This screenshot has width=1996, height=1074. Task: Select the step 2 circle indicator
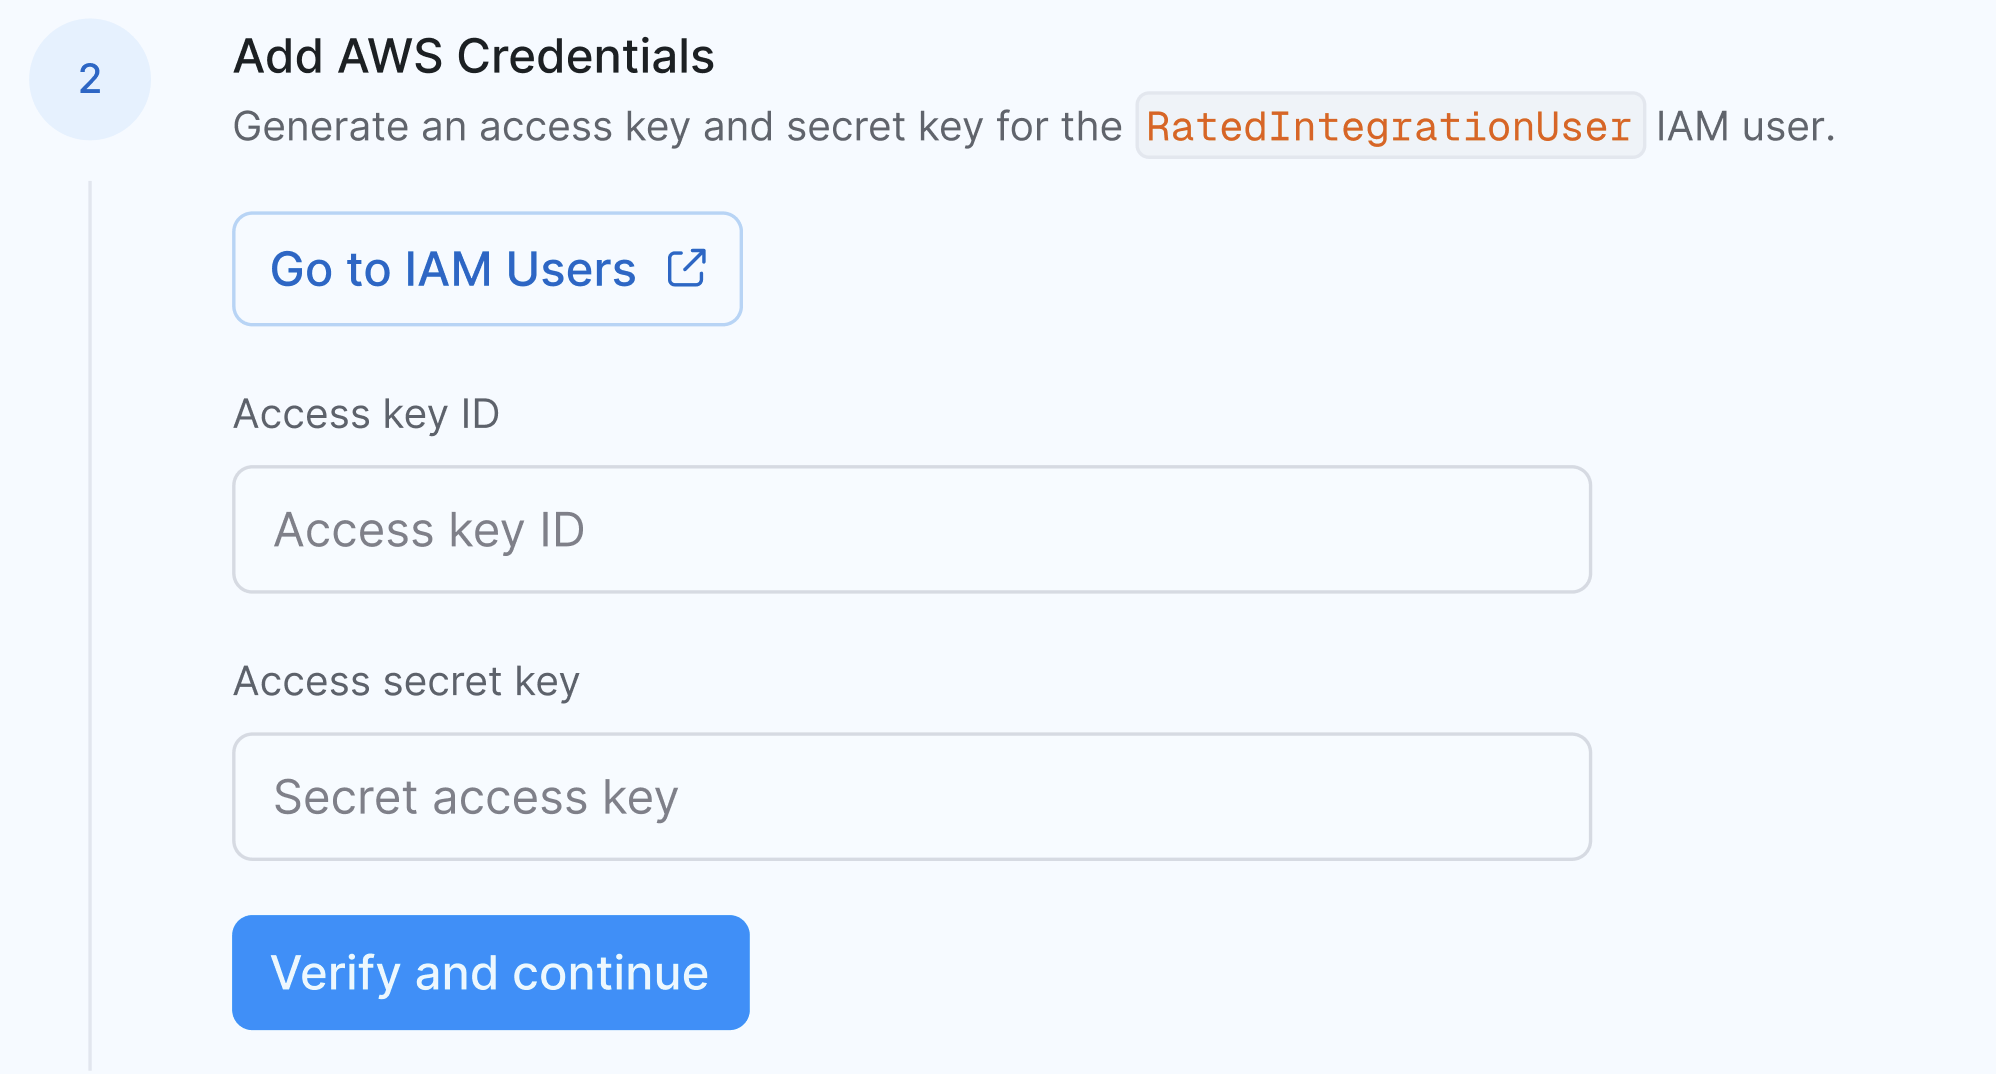point(90,79)
